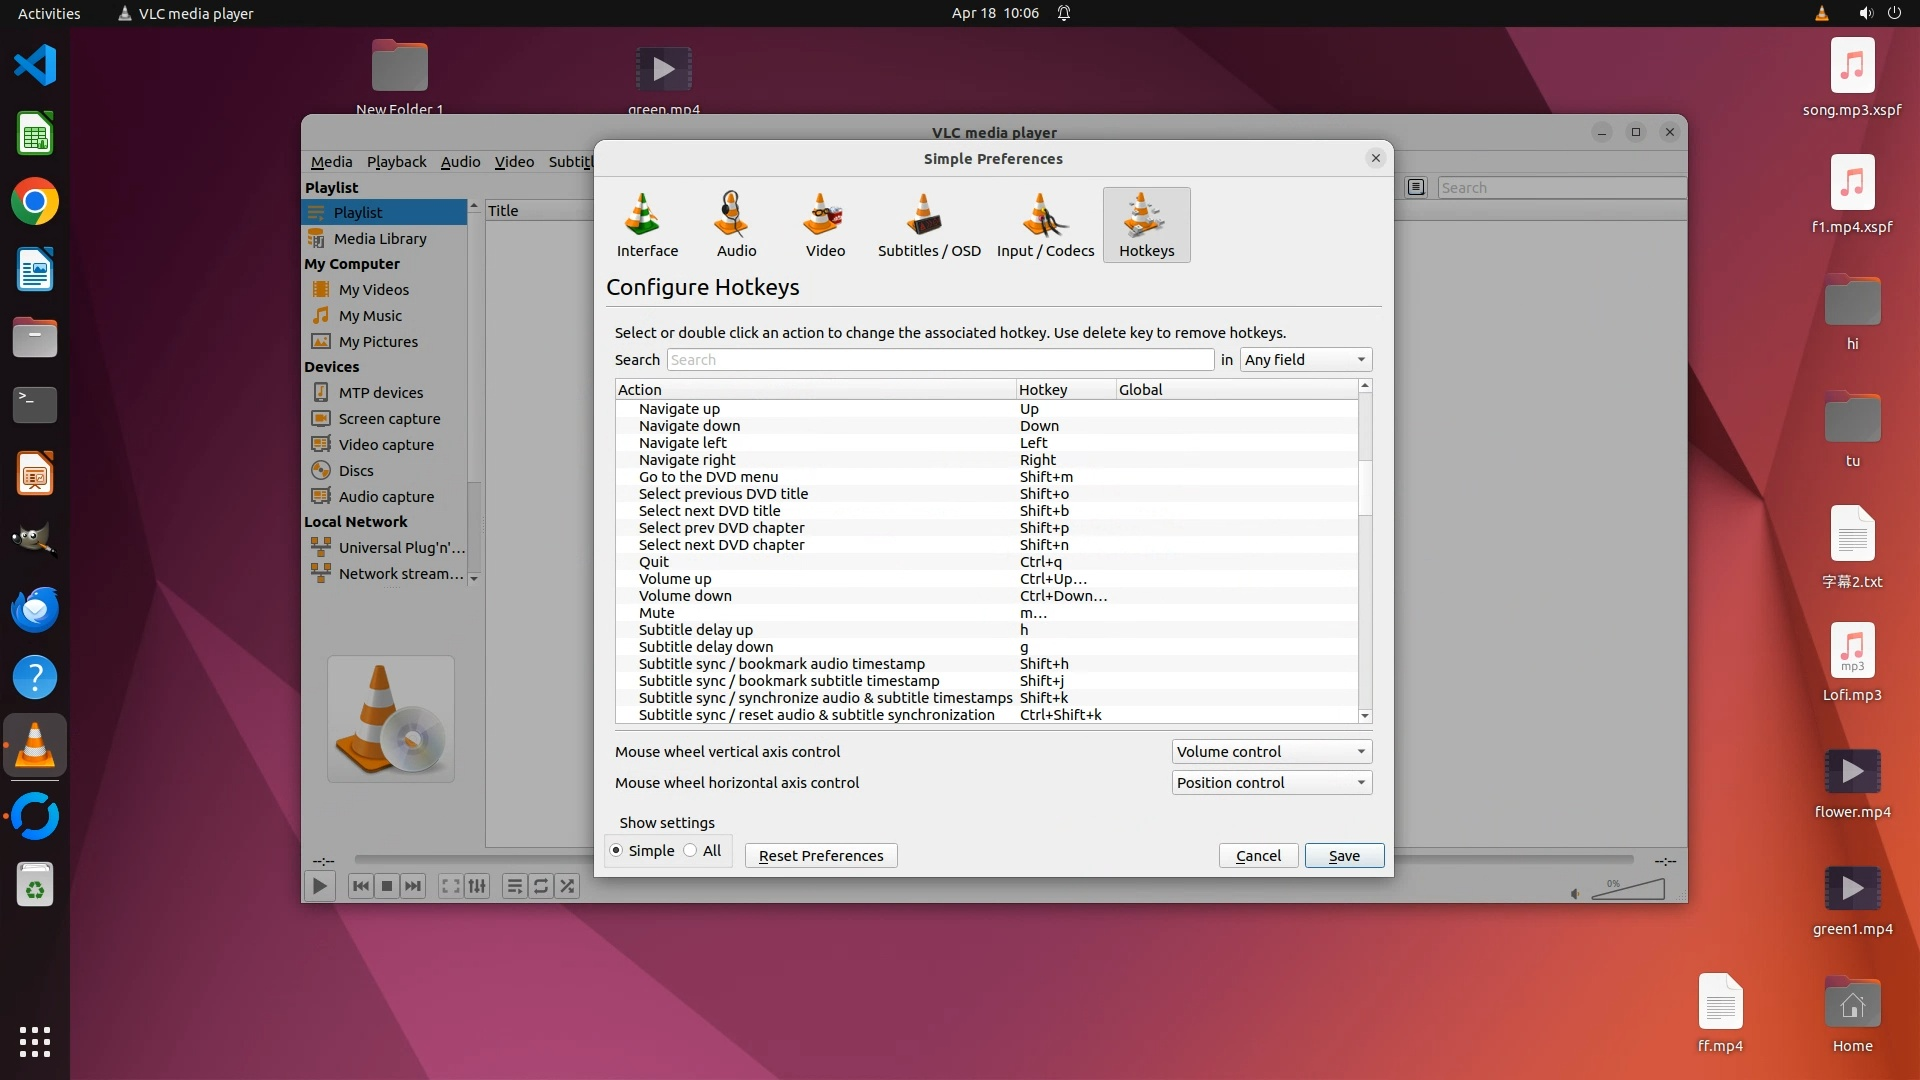
Task: Open the Playback menu
Action: 396,162
